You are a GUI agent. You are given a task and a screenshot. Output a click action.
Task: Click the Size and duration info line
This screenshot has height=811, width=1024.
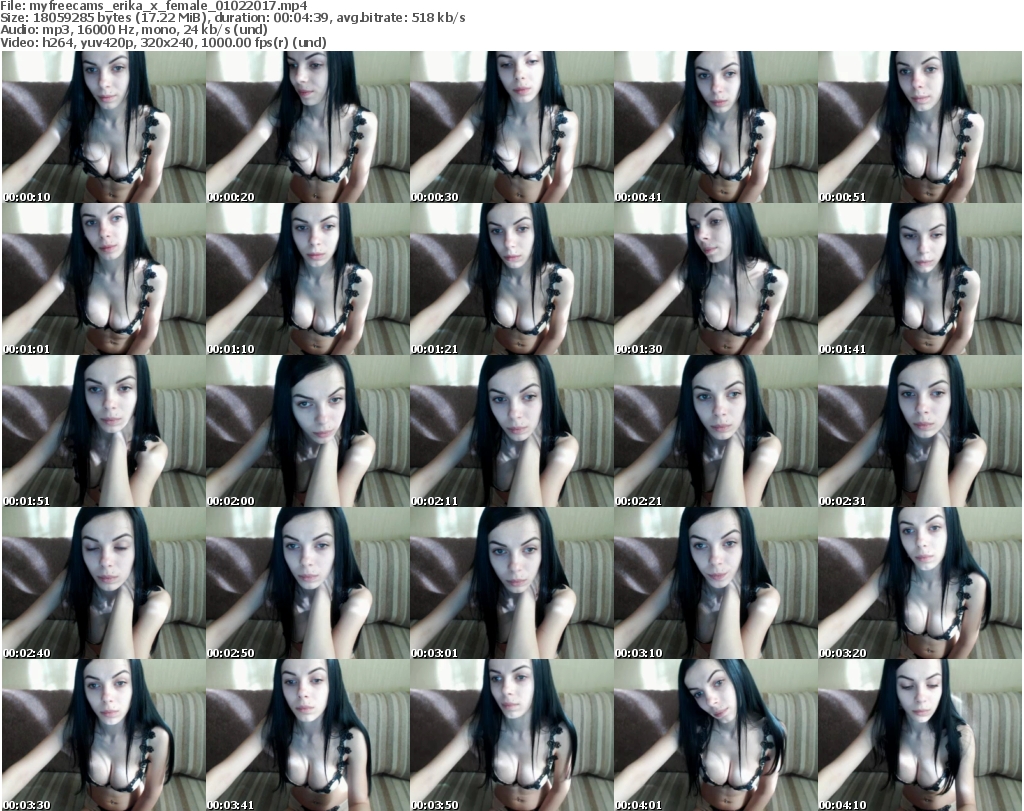[232, 18]
